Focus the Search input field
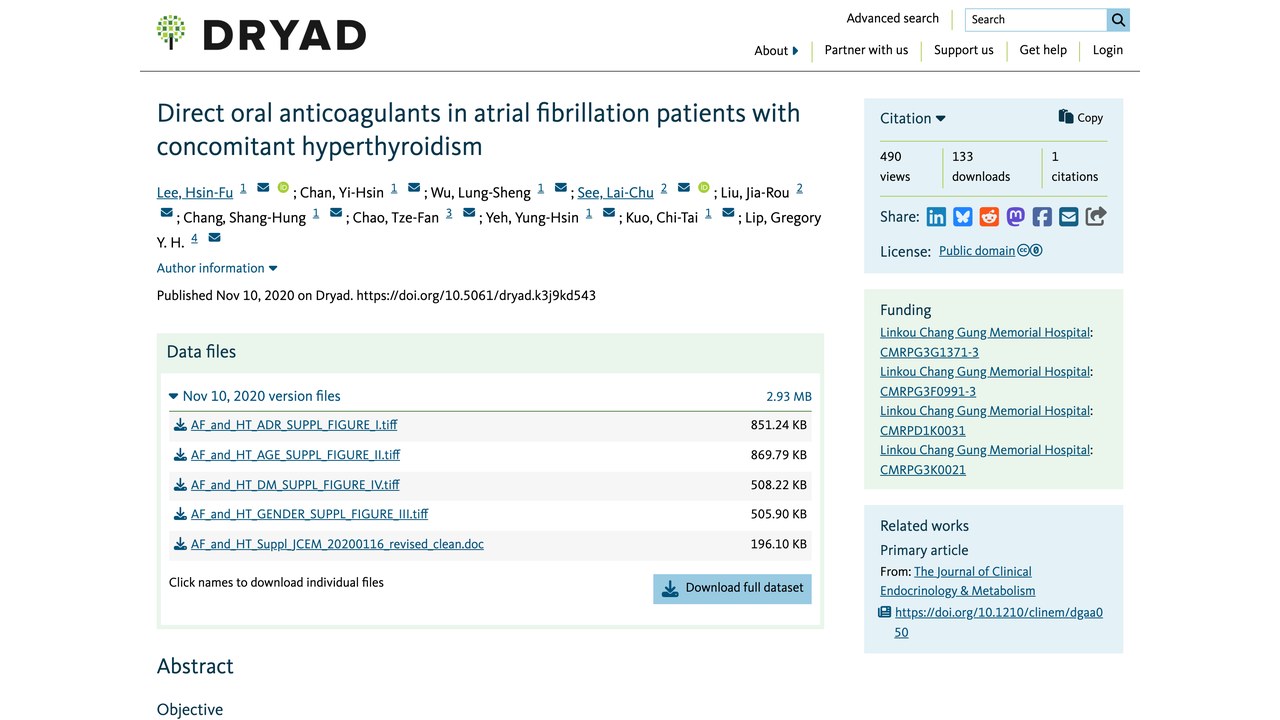The width and height of the screenshot is (1280, 720). (x=1036, y=19)
